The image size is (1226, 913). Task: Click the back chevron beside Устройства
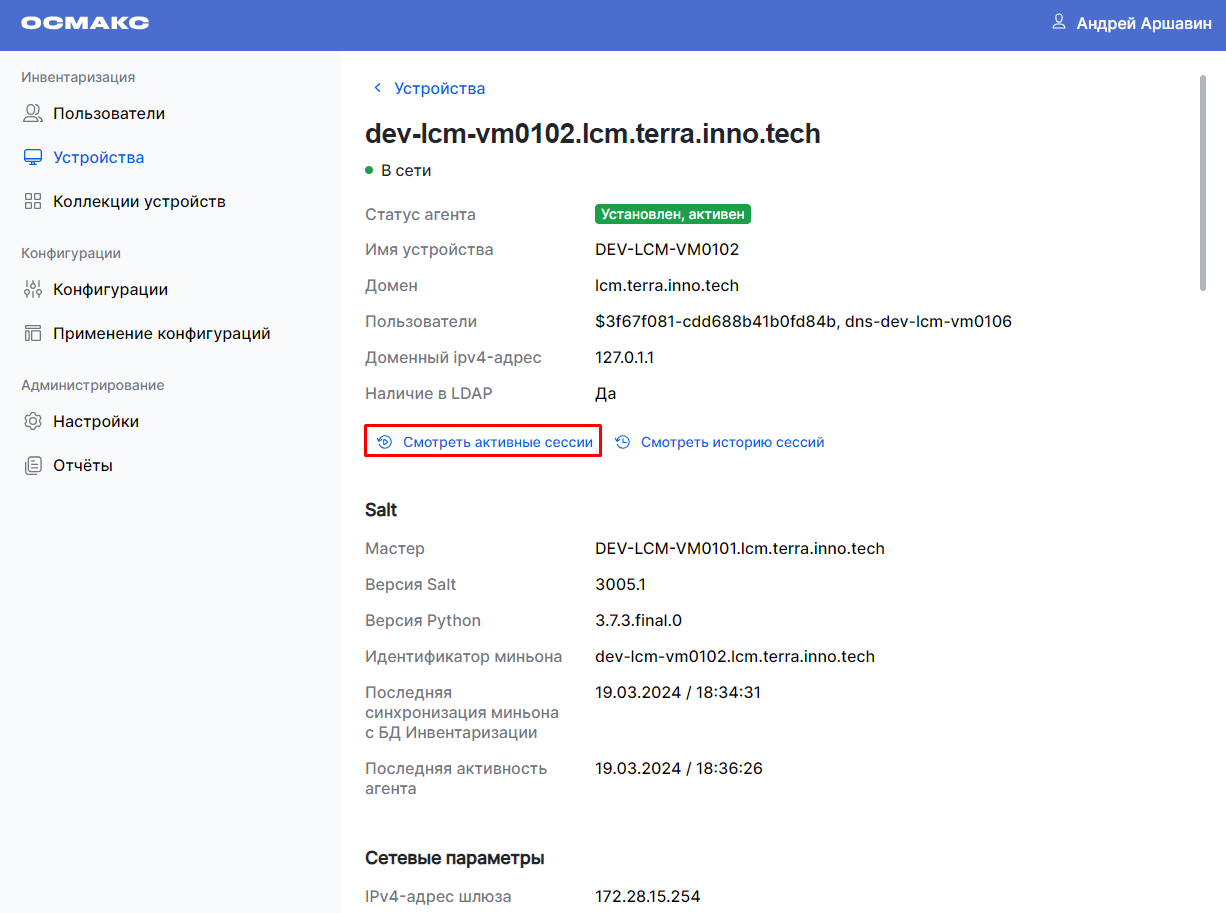click(377, 88)
